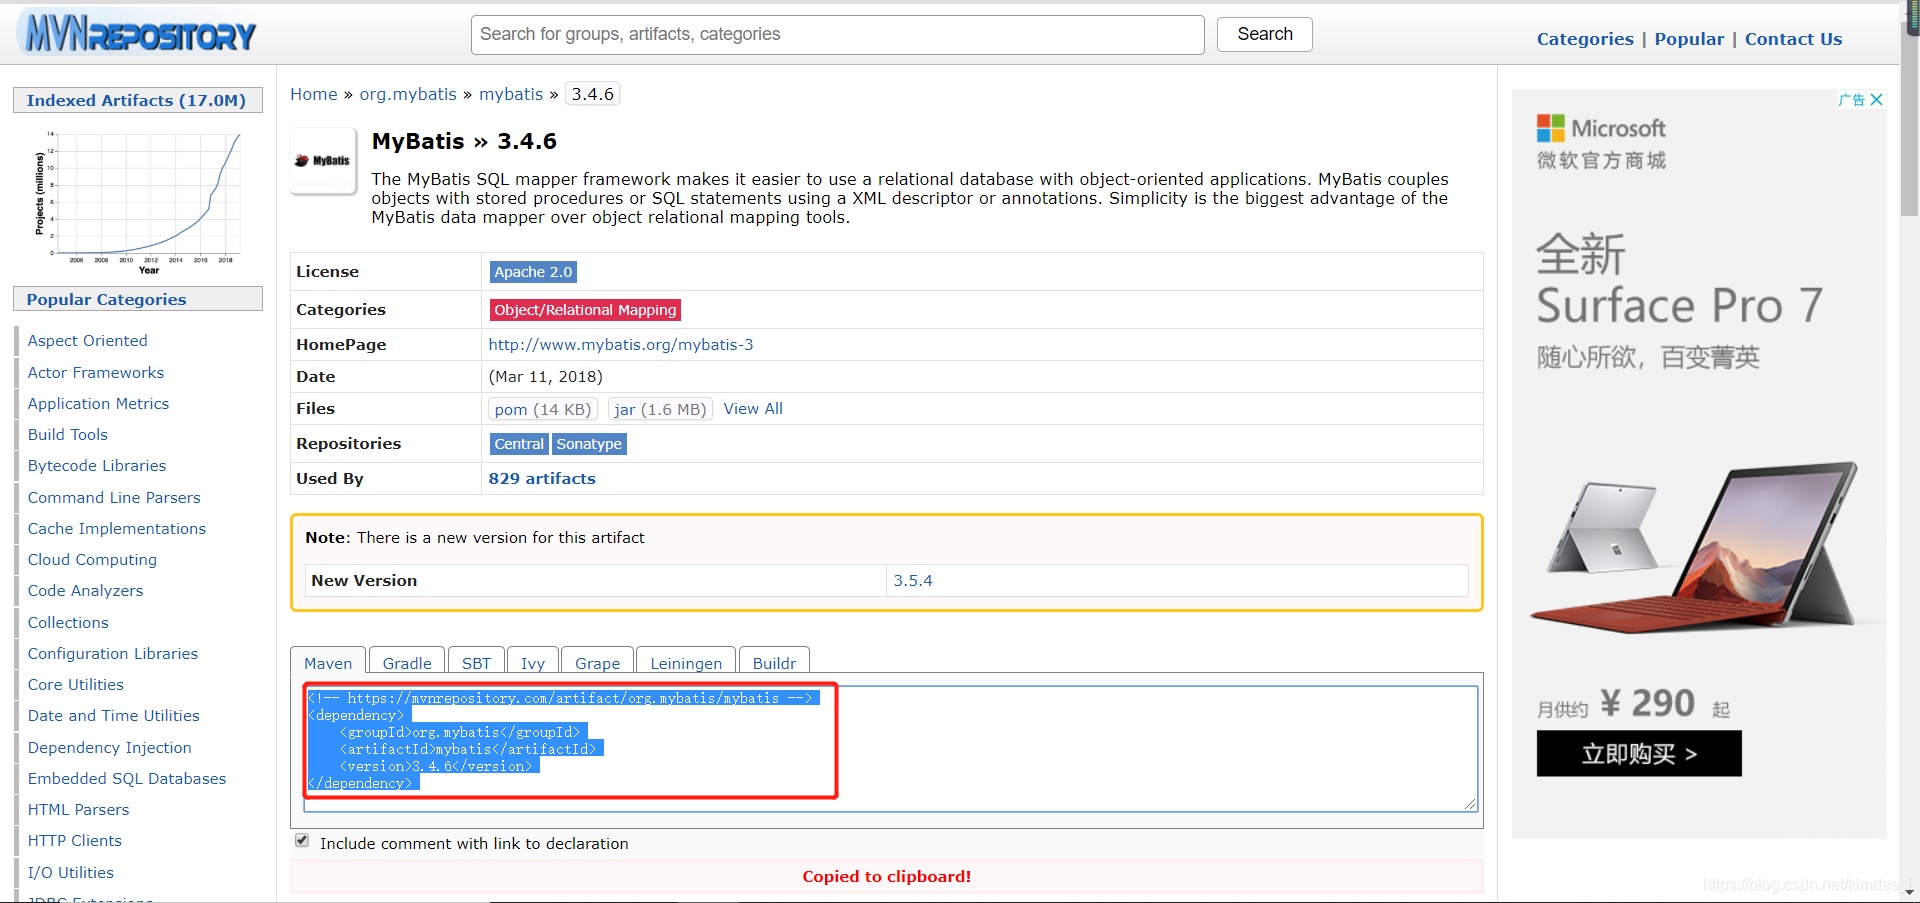Open Aspect Oriented category
1920x903 pixels.
[x=87, y=341]
